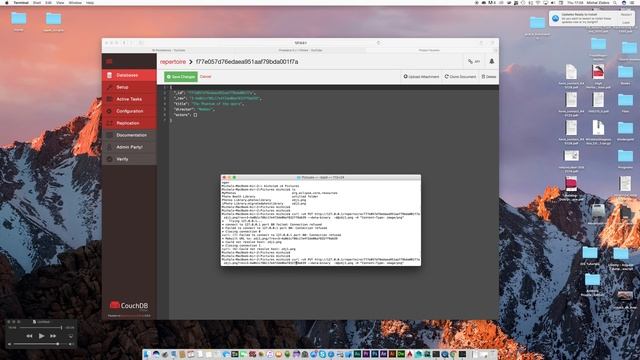Open Setup in the CouchDB sidebar
The width and height of the screenshot is (640, 360).
(129, 87)
